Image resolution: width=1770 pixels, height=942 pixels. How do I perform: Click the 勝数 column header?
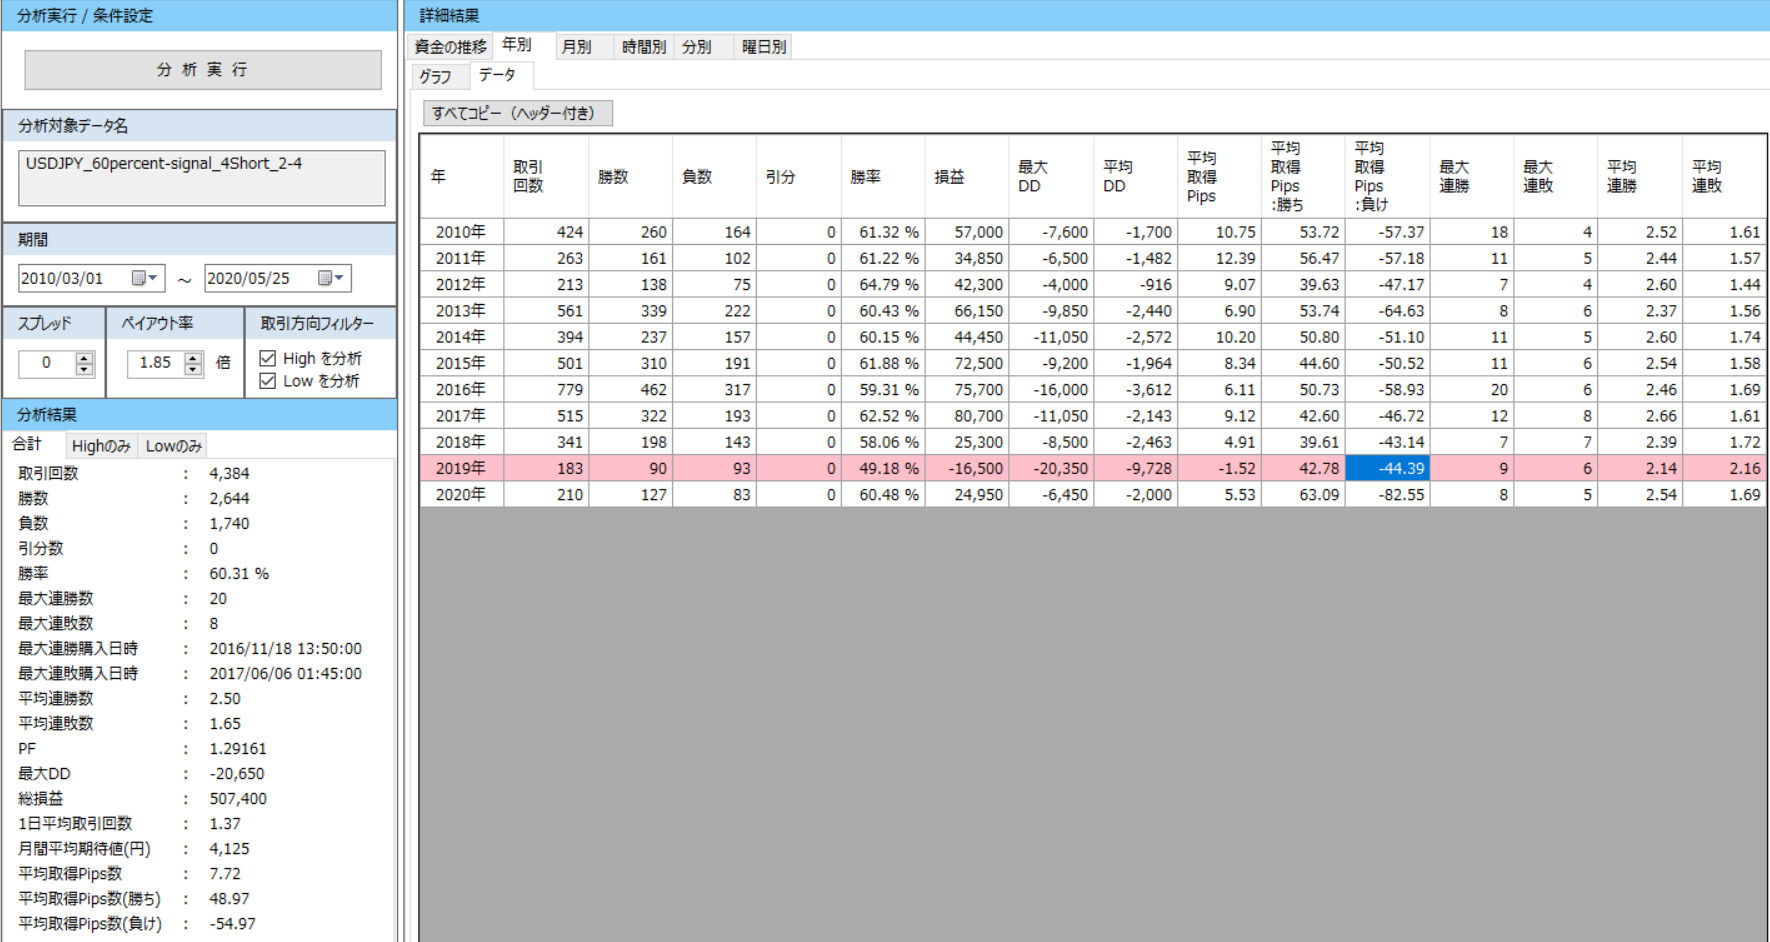(x=630, y=177)
